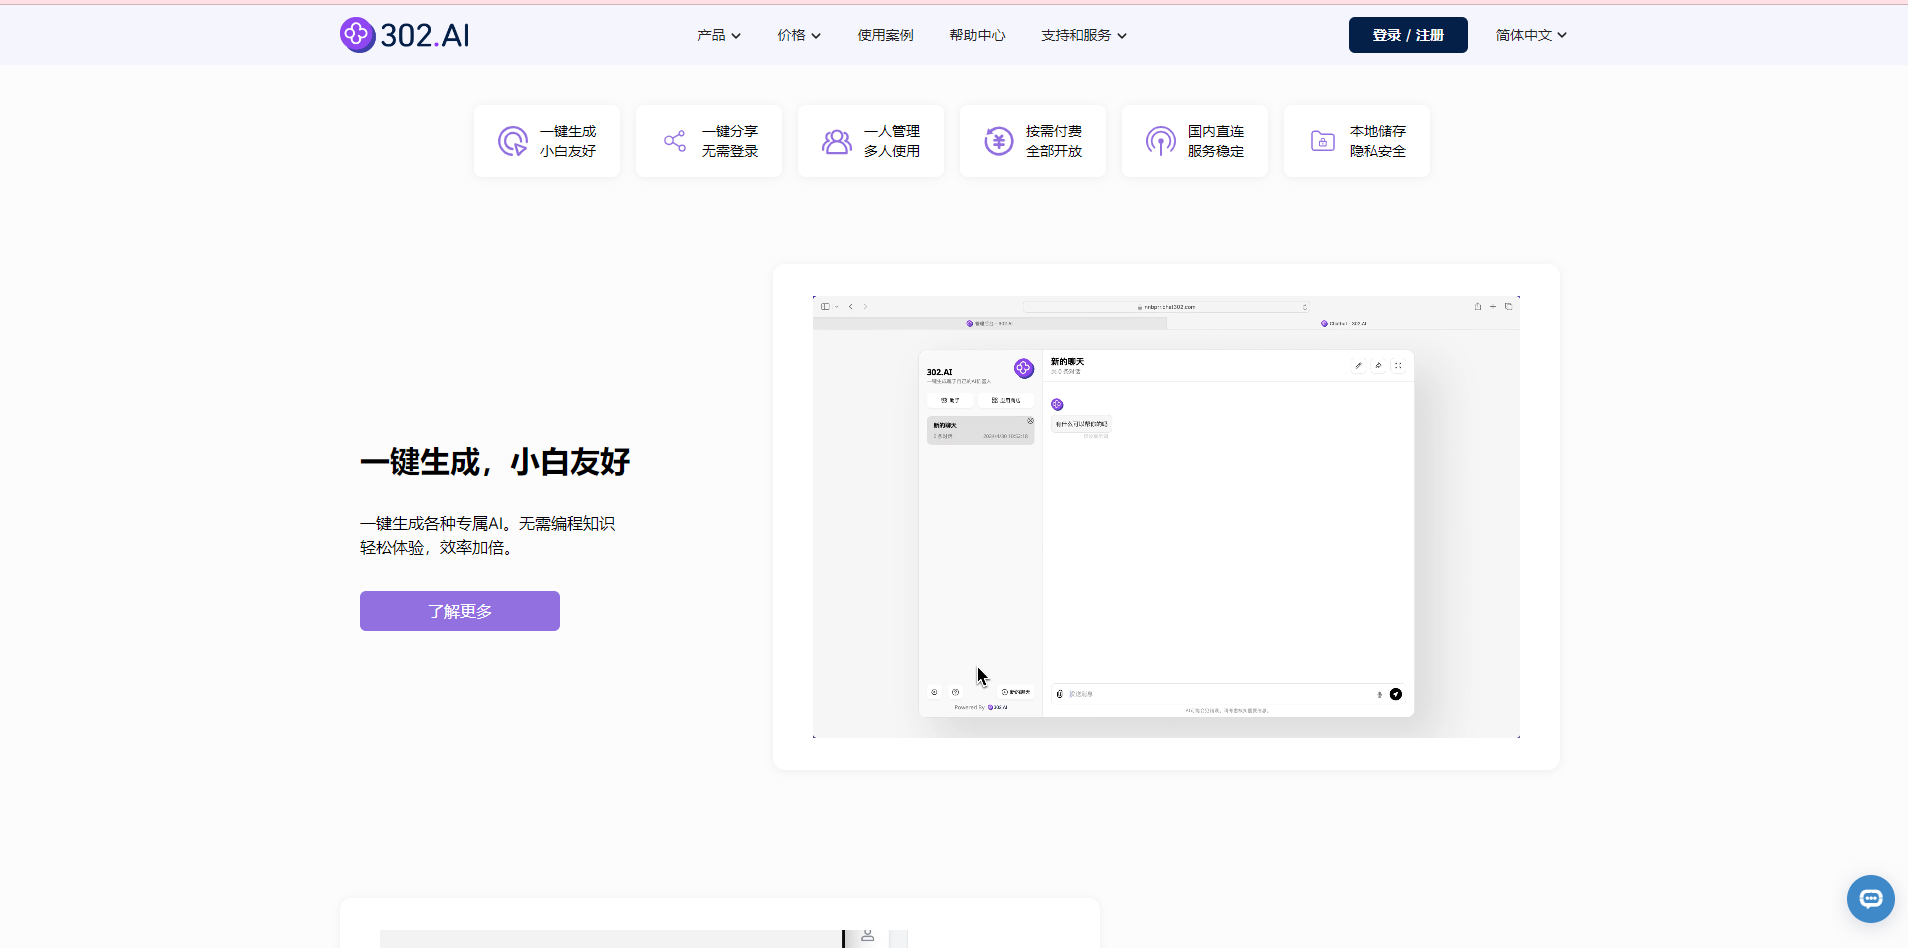Click the users icon for 一人管理
Image resolution: width=1908 pixels, height=948 pixels.
click(837, 141)
